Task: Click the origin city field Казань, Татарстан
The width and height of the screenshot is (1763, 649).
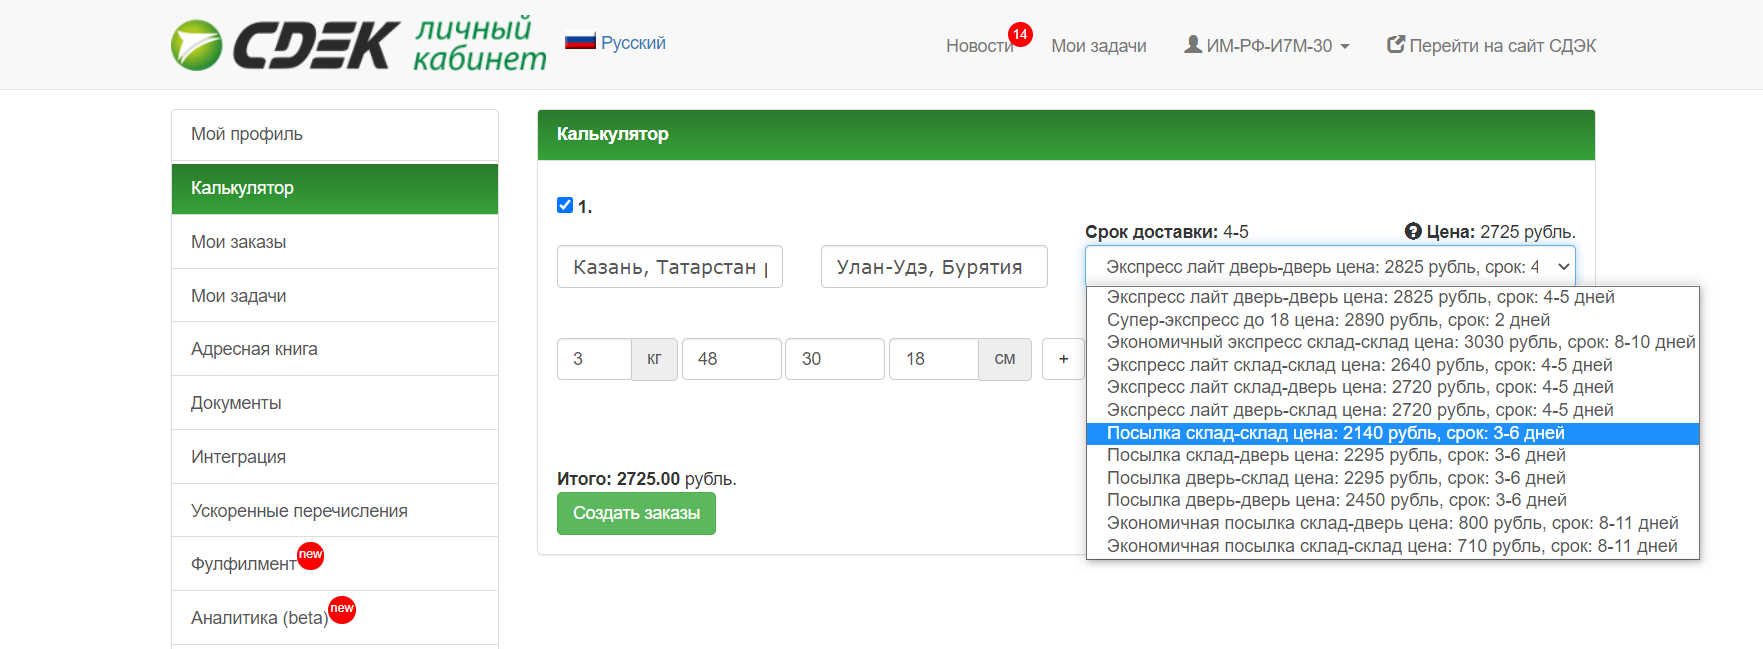Action: (670, 267)
